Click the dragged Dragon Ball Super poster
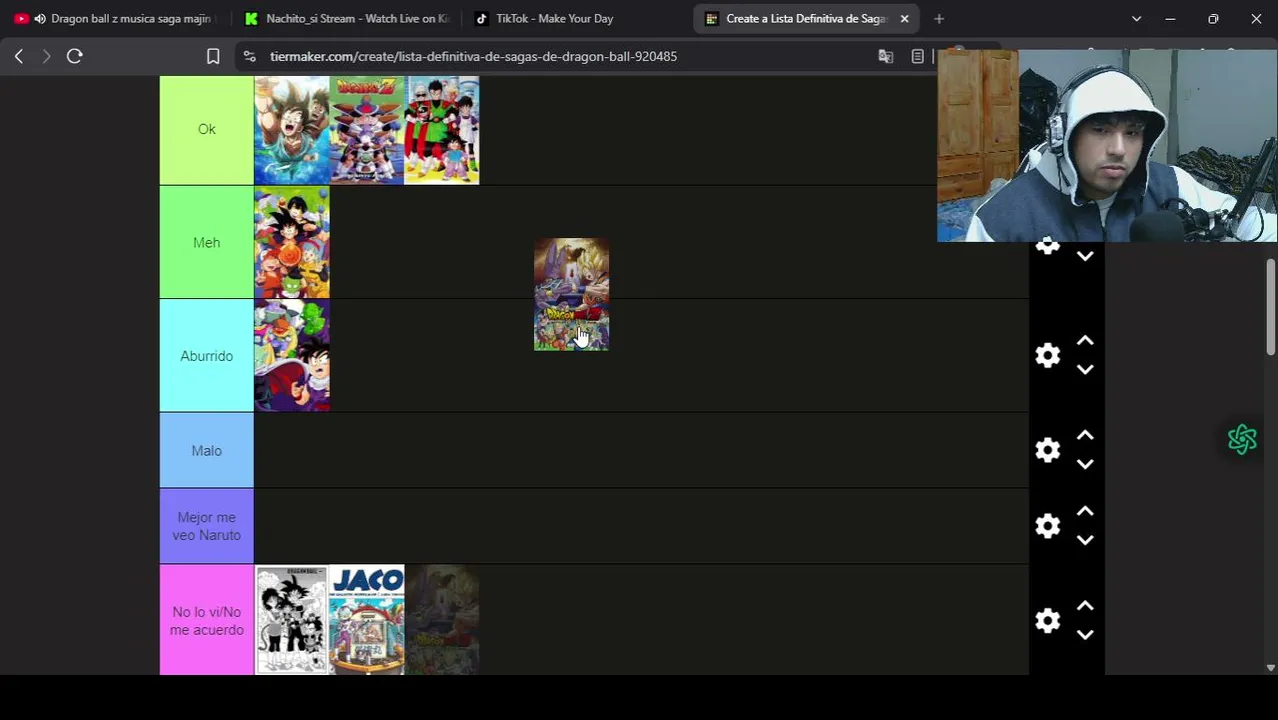 pos(571,295)
